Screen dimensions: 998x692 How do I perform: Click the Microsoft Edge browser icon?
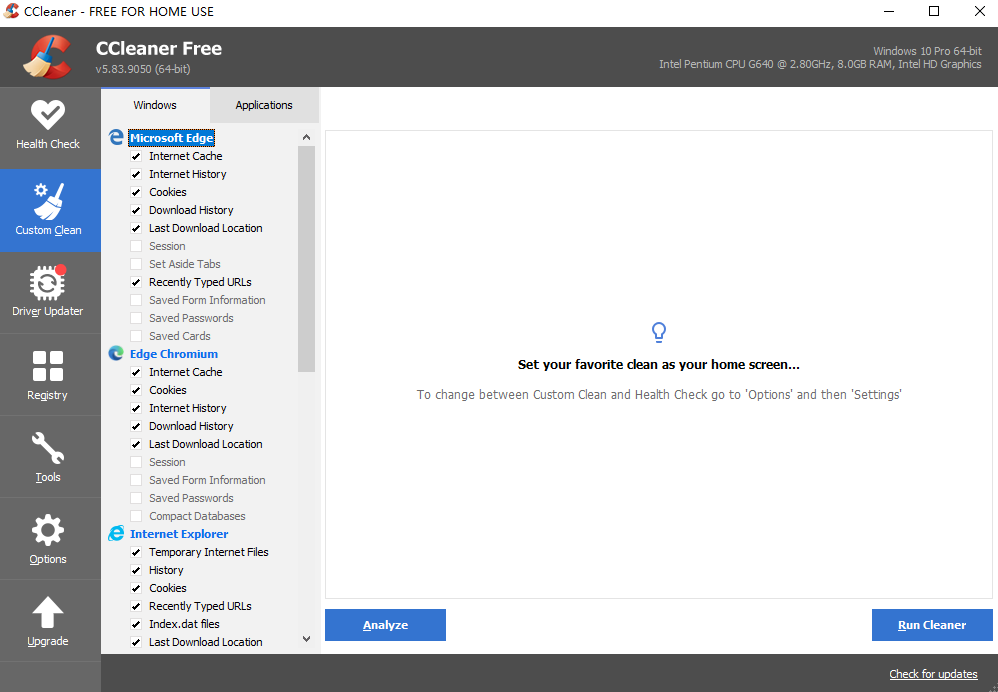117,137
